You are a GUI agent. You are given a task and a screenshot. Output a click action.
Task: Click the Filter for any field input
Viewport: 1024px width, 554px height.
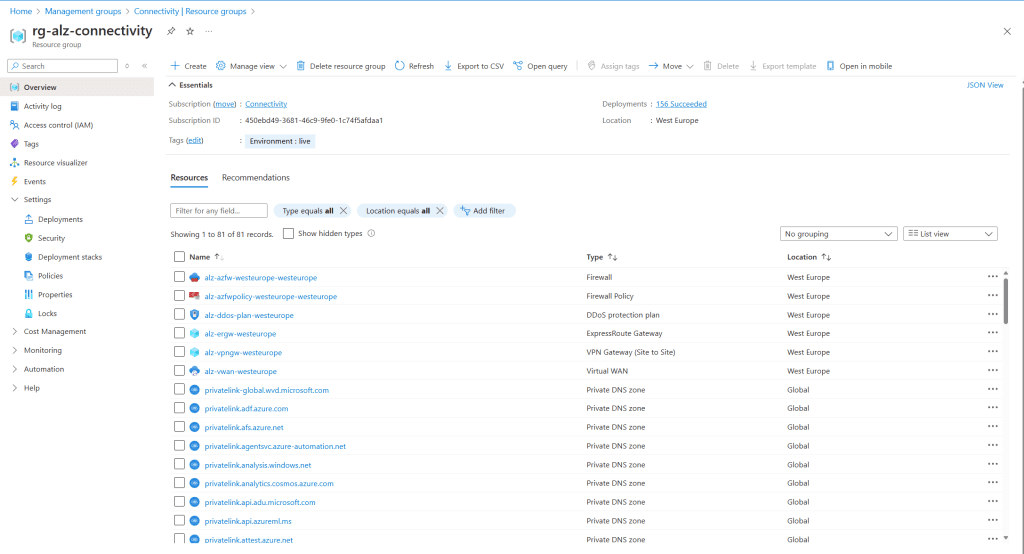(x=219, y=211)
